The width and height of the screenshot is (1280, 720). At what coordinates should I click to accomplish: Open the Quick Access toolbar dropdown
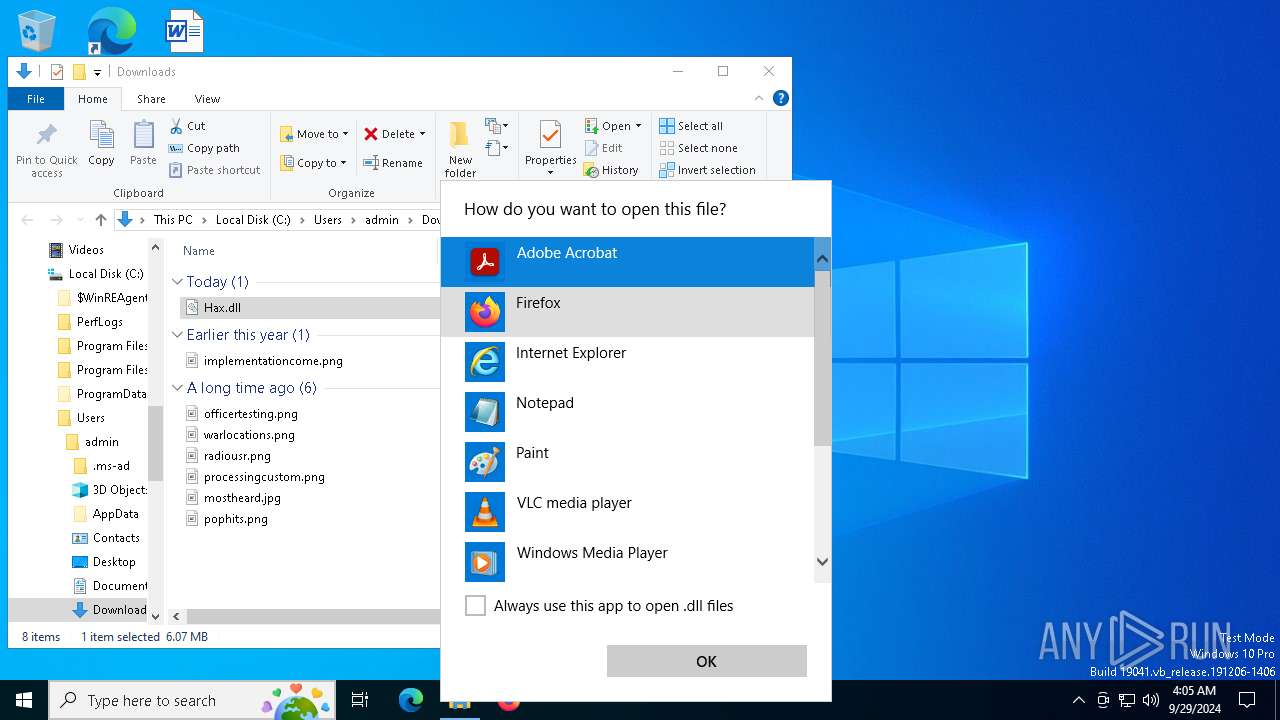coord(97,72)
